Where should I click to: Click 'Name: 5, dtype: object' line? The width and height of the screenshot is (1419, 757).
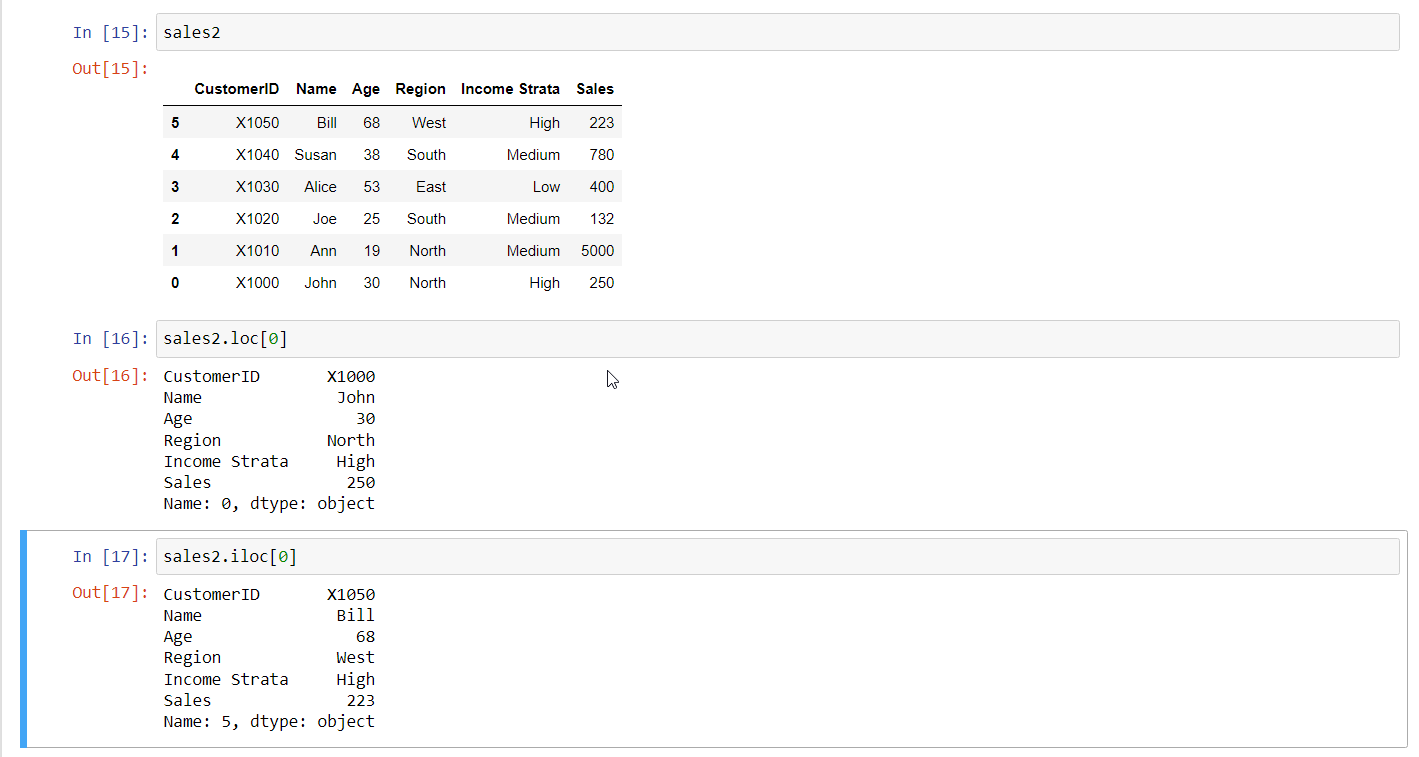(269, 721)
